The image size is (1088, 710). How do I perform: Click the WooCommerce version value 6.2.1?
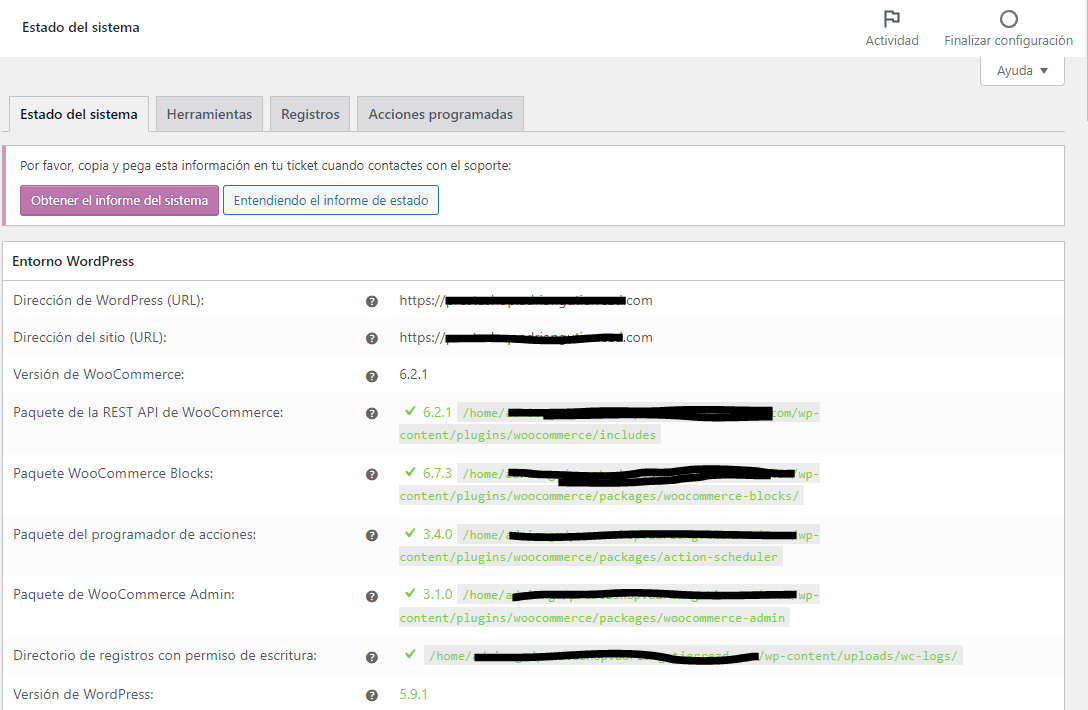[x=414, y=375]
